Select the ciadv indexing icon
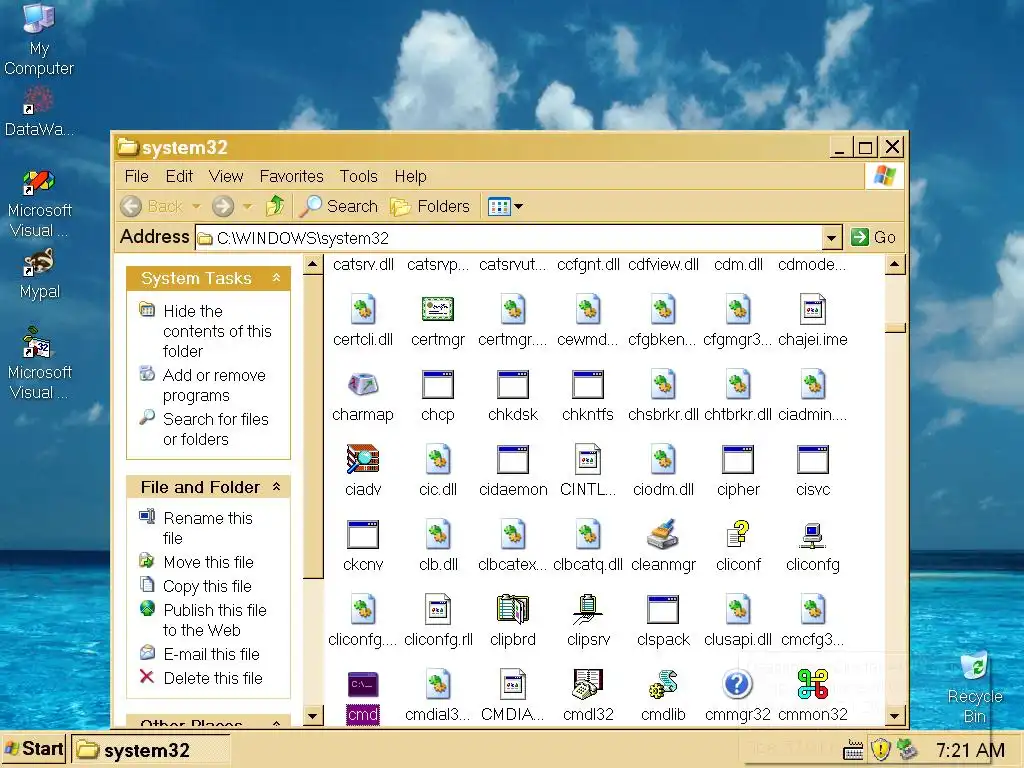 tap(362, 459)
